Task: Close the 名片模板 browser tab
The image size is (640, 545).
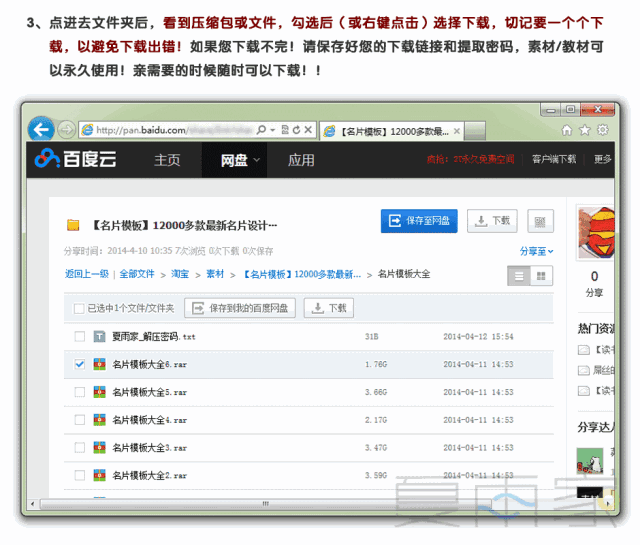Action: point(457,131)
